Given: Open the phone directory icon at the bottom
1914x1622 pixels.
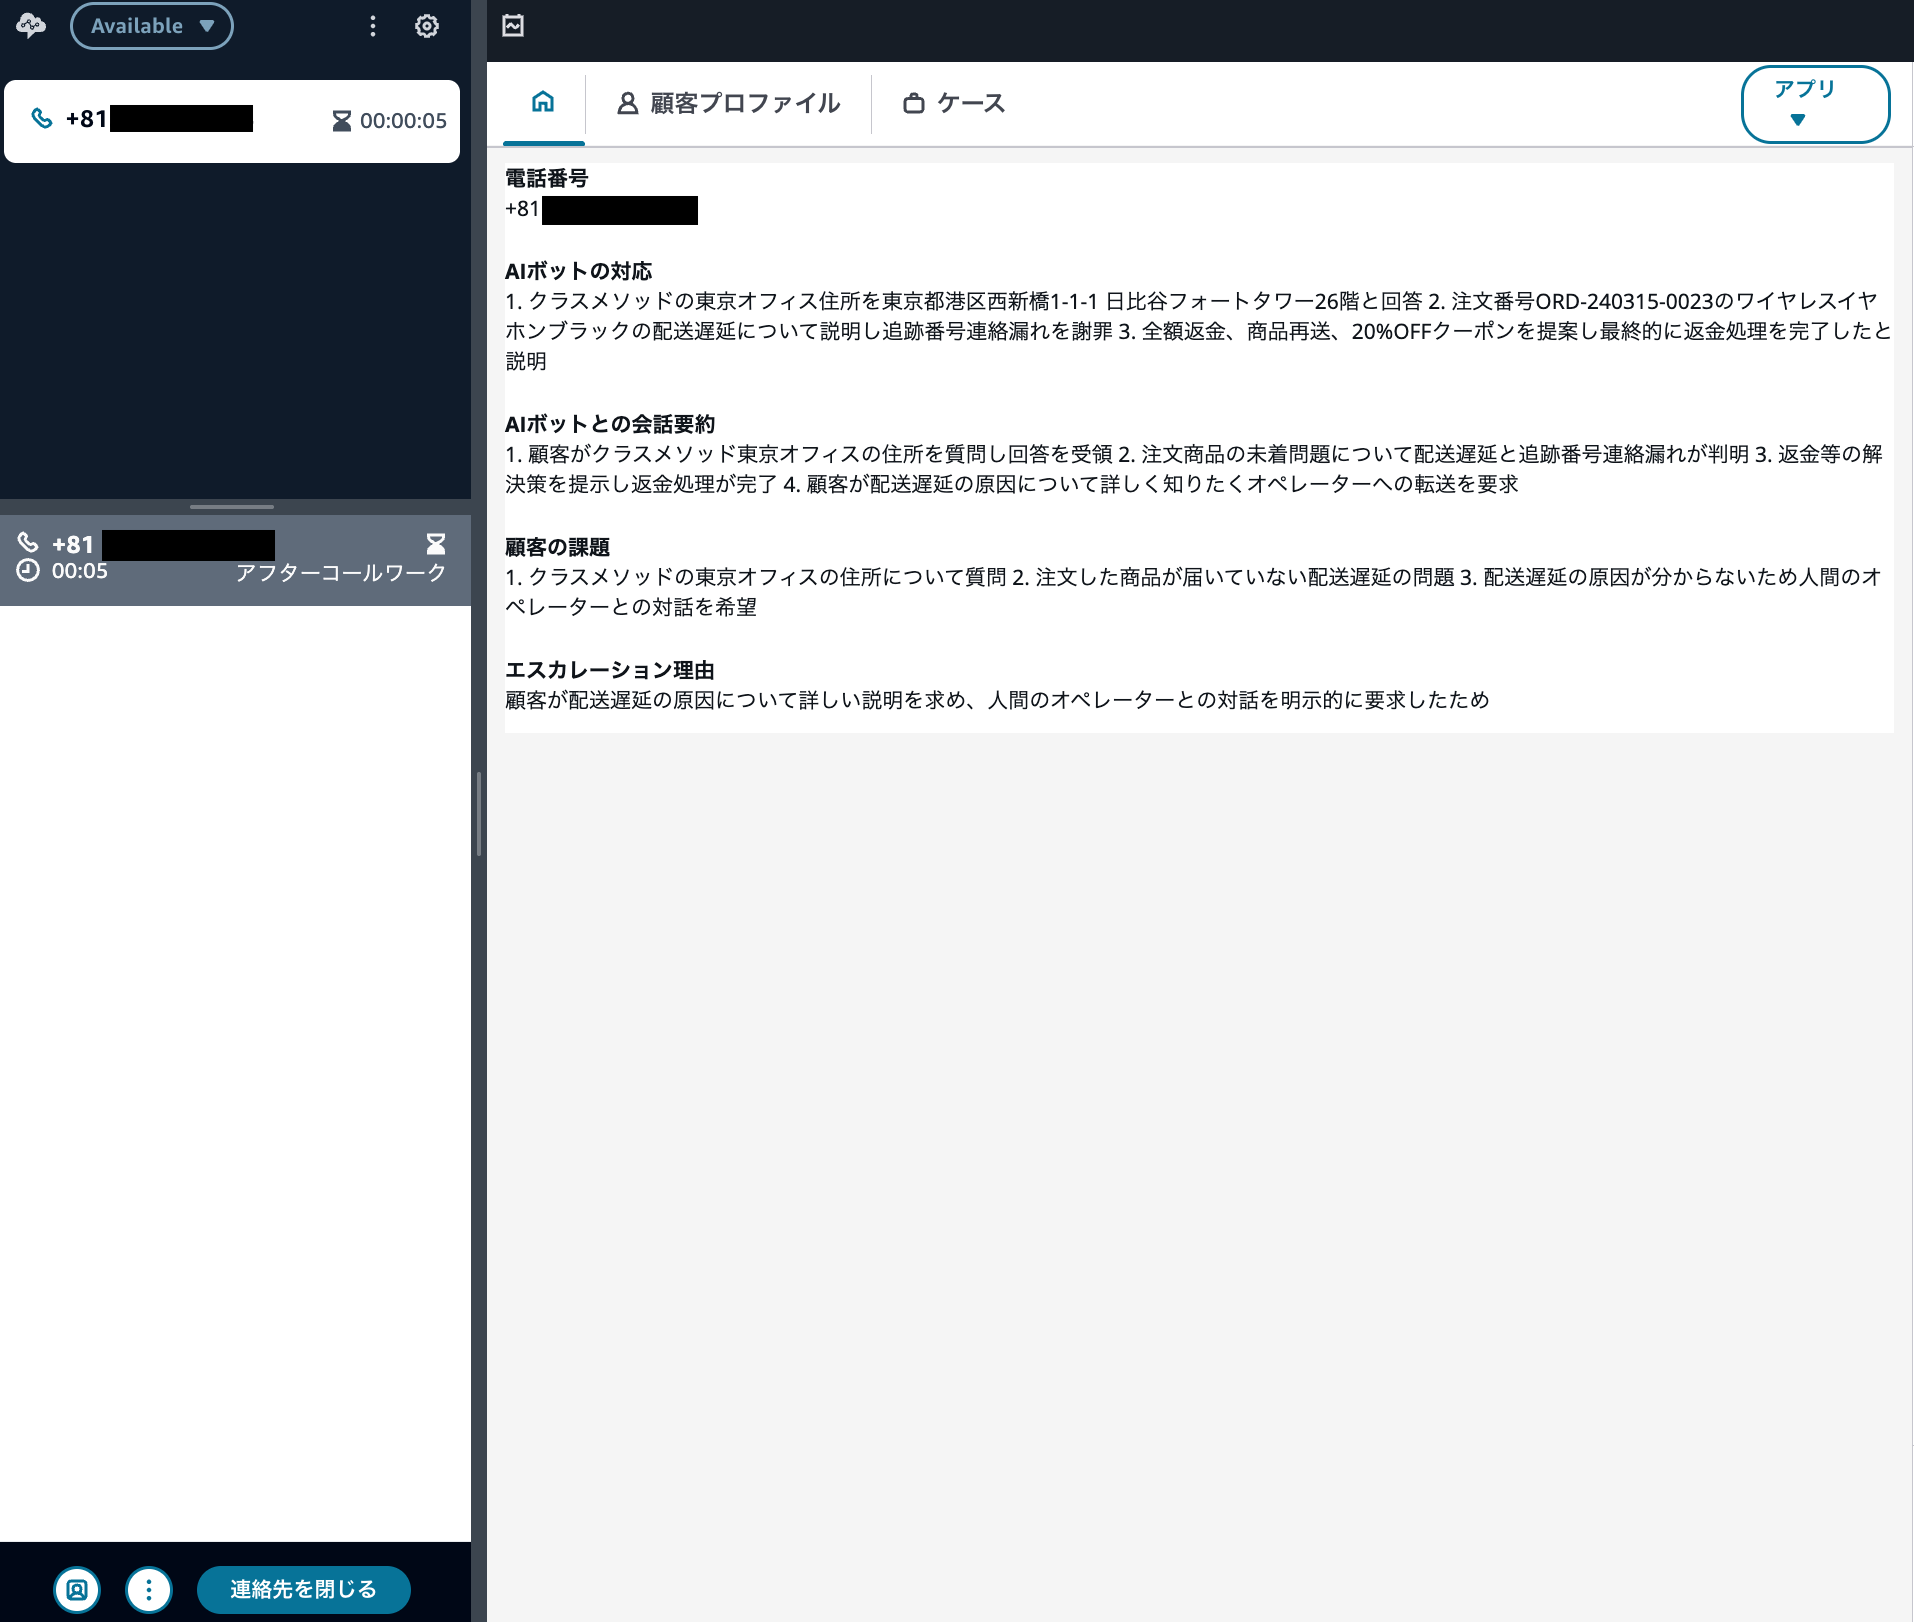Looking at the screenshot, I should coord(78,1589).
